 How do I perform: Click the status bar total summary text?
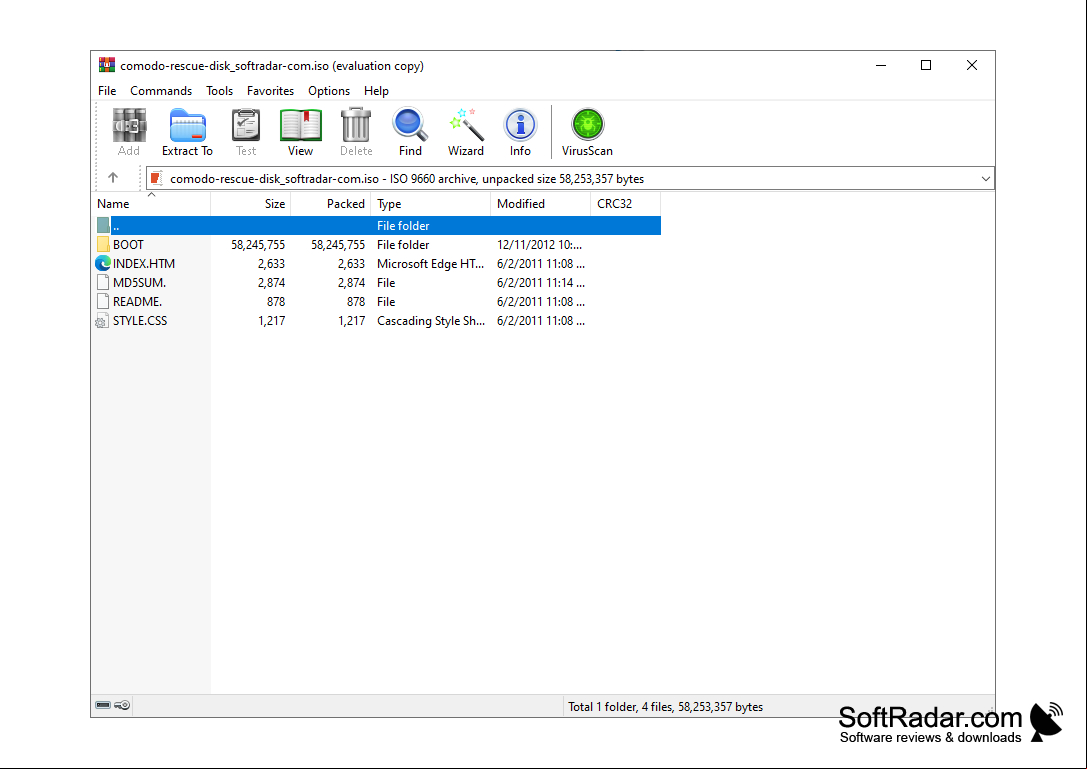click(666, 707)
